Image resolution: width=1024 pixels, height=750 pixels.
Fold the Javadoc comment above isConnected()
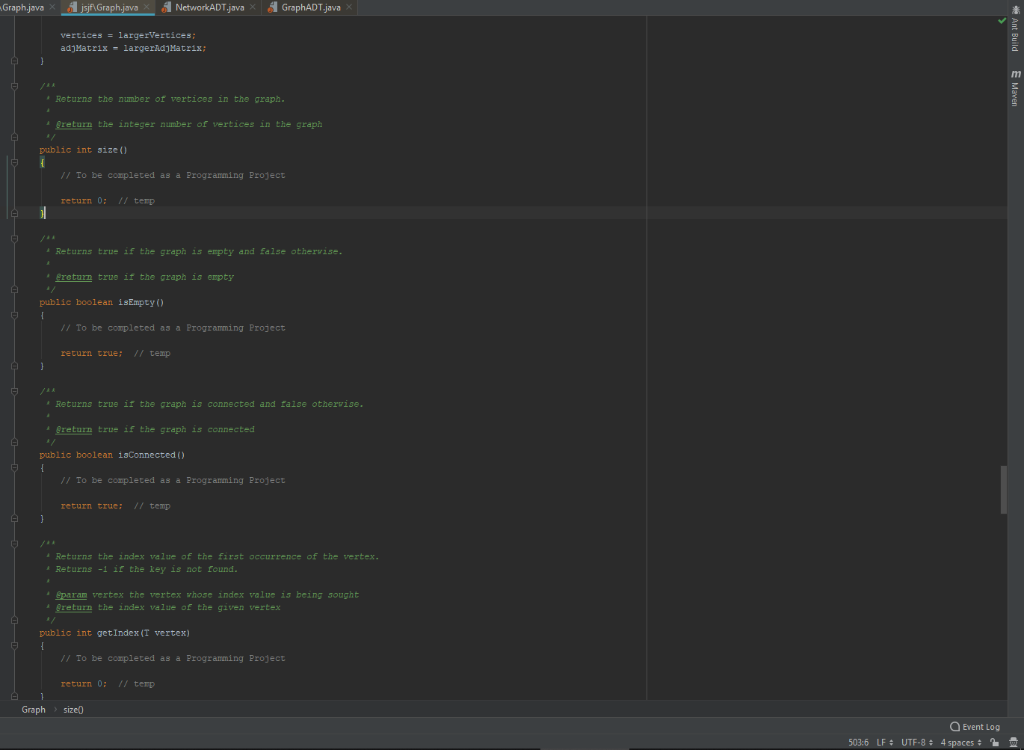(14, 391)
